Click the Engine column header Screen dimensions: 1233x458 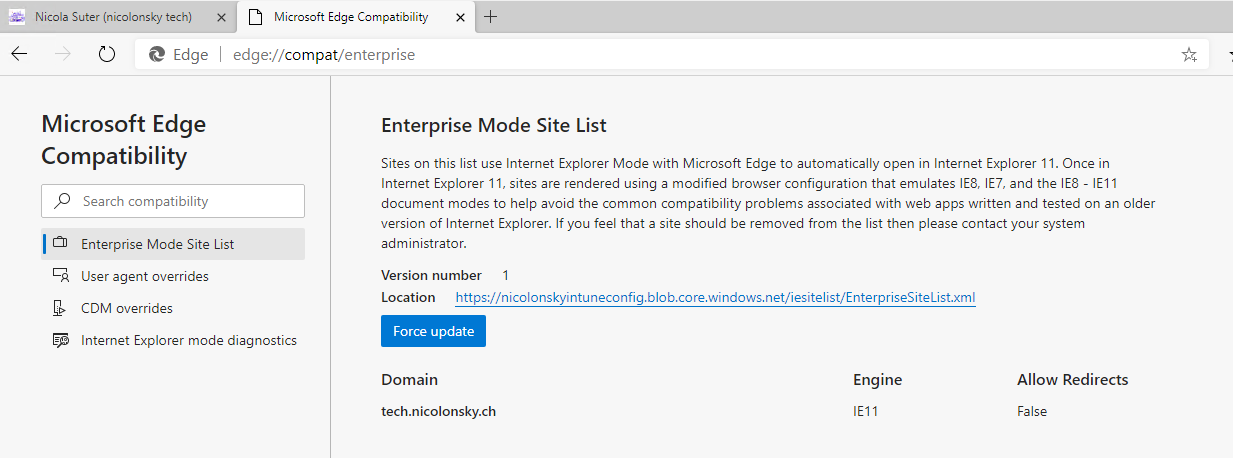[877, 379]
